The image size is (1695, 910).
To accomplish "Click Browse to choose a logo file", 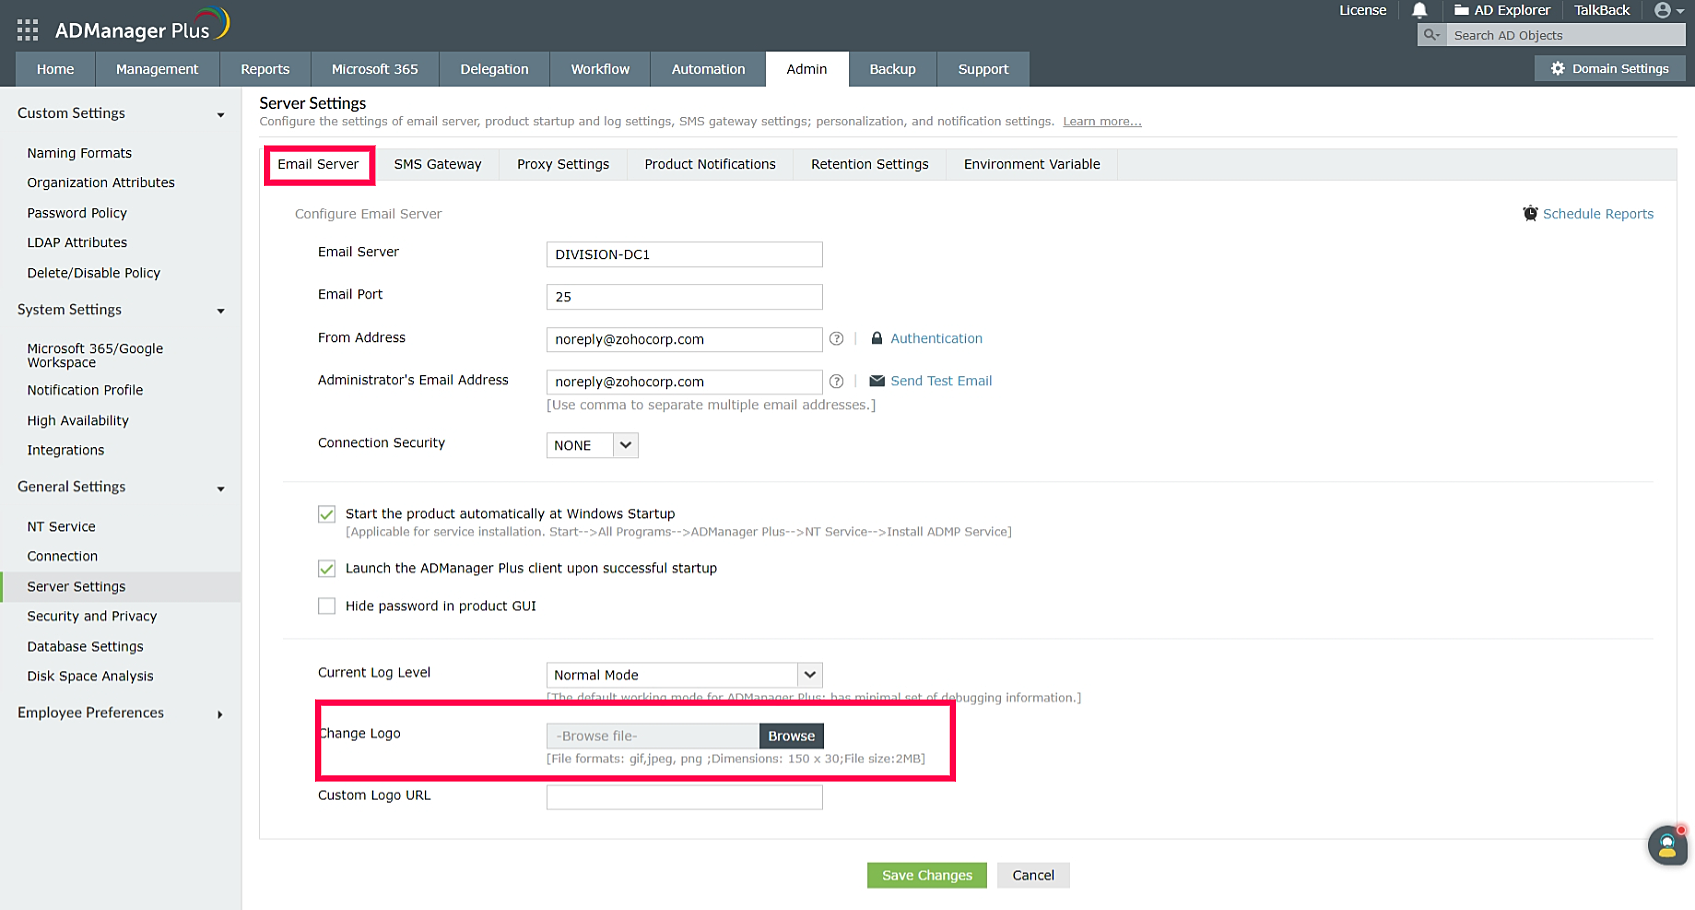I will [791, 736].
